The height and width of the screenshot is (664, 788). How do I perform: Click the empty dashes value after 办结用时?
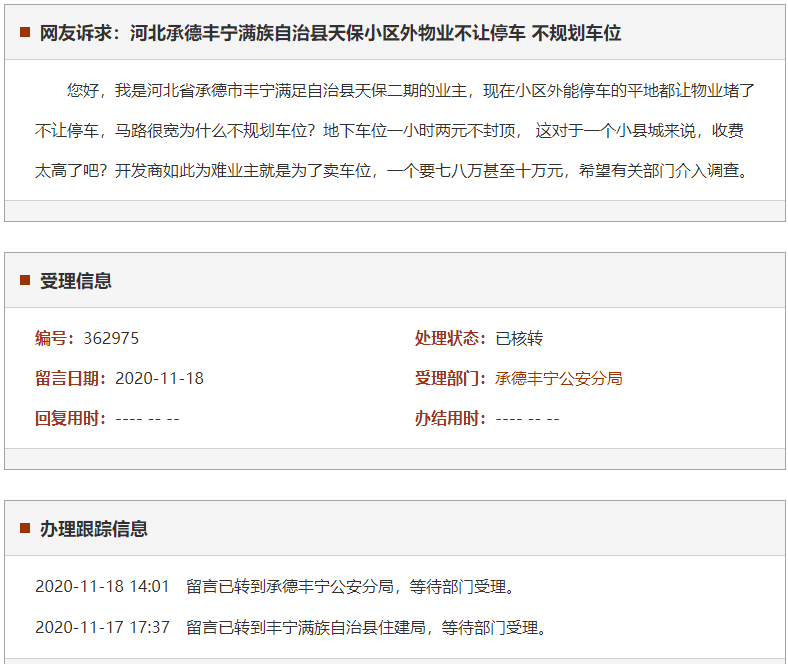point(527,418)
